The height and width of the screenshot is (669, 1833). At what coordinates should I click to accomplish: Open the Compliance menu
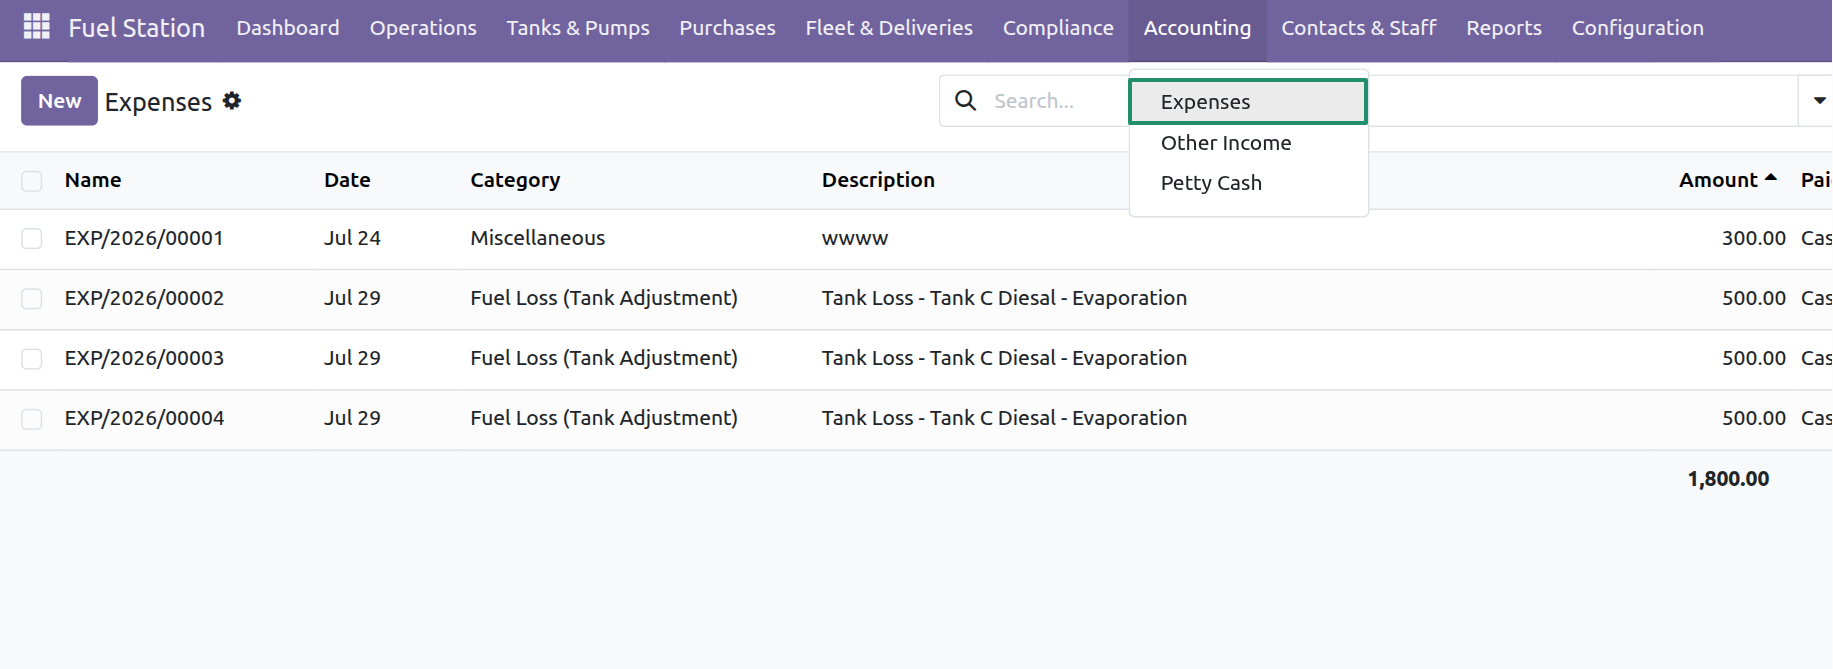point(1058,28)
